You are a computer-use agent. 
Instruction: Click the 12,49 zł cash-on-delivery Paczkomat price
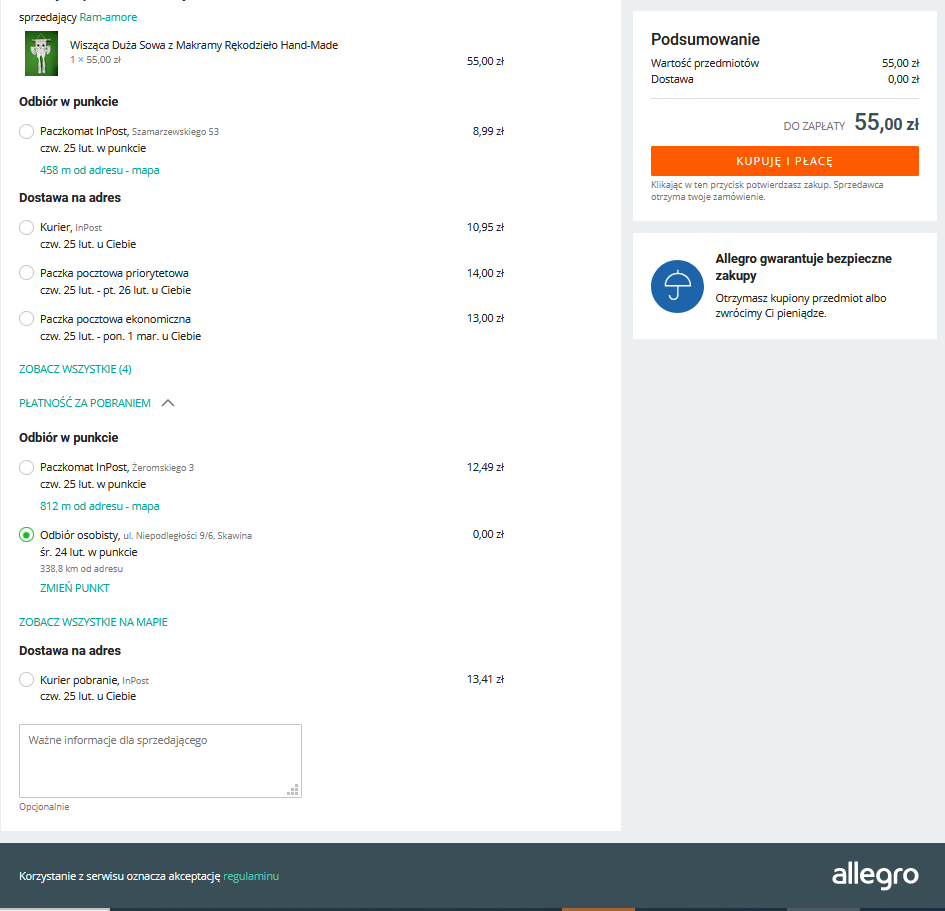(485, 467)
